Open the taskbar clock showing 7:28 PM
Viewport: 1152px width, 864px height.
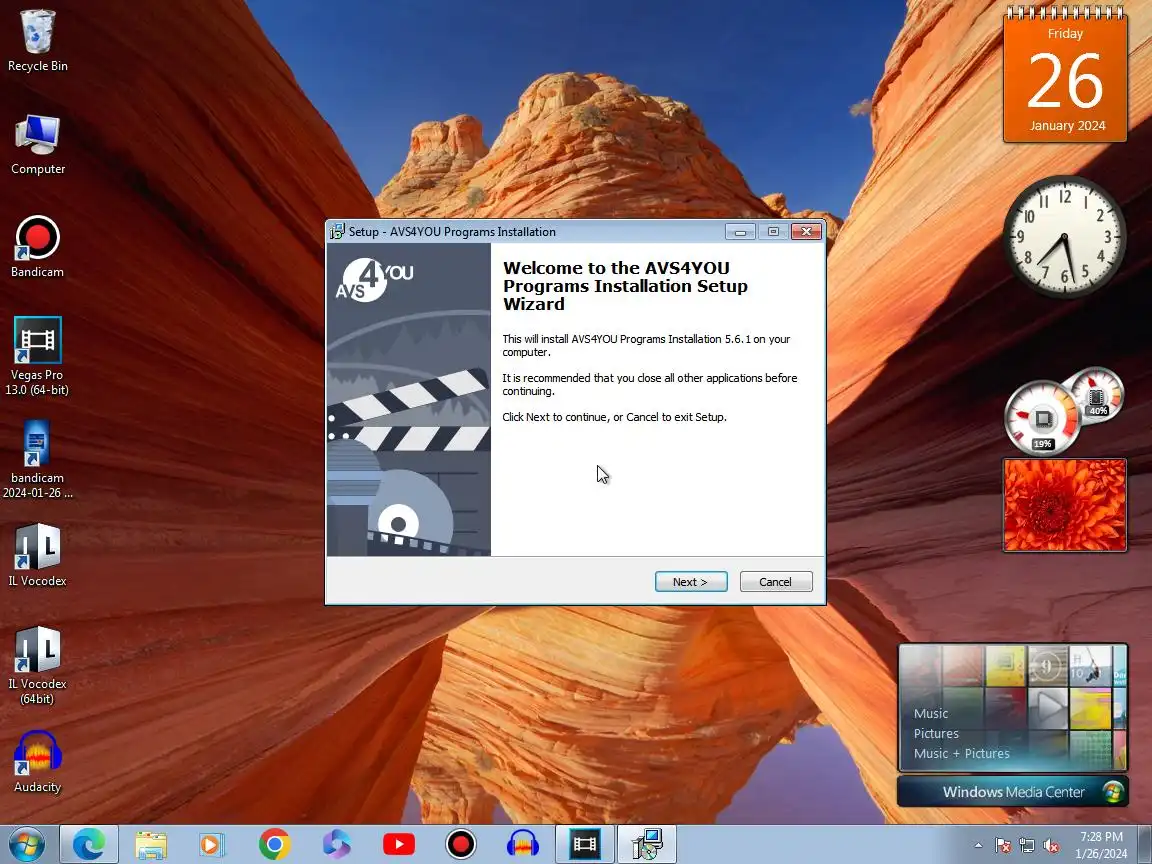[x=1101, y=845]
